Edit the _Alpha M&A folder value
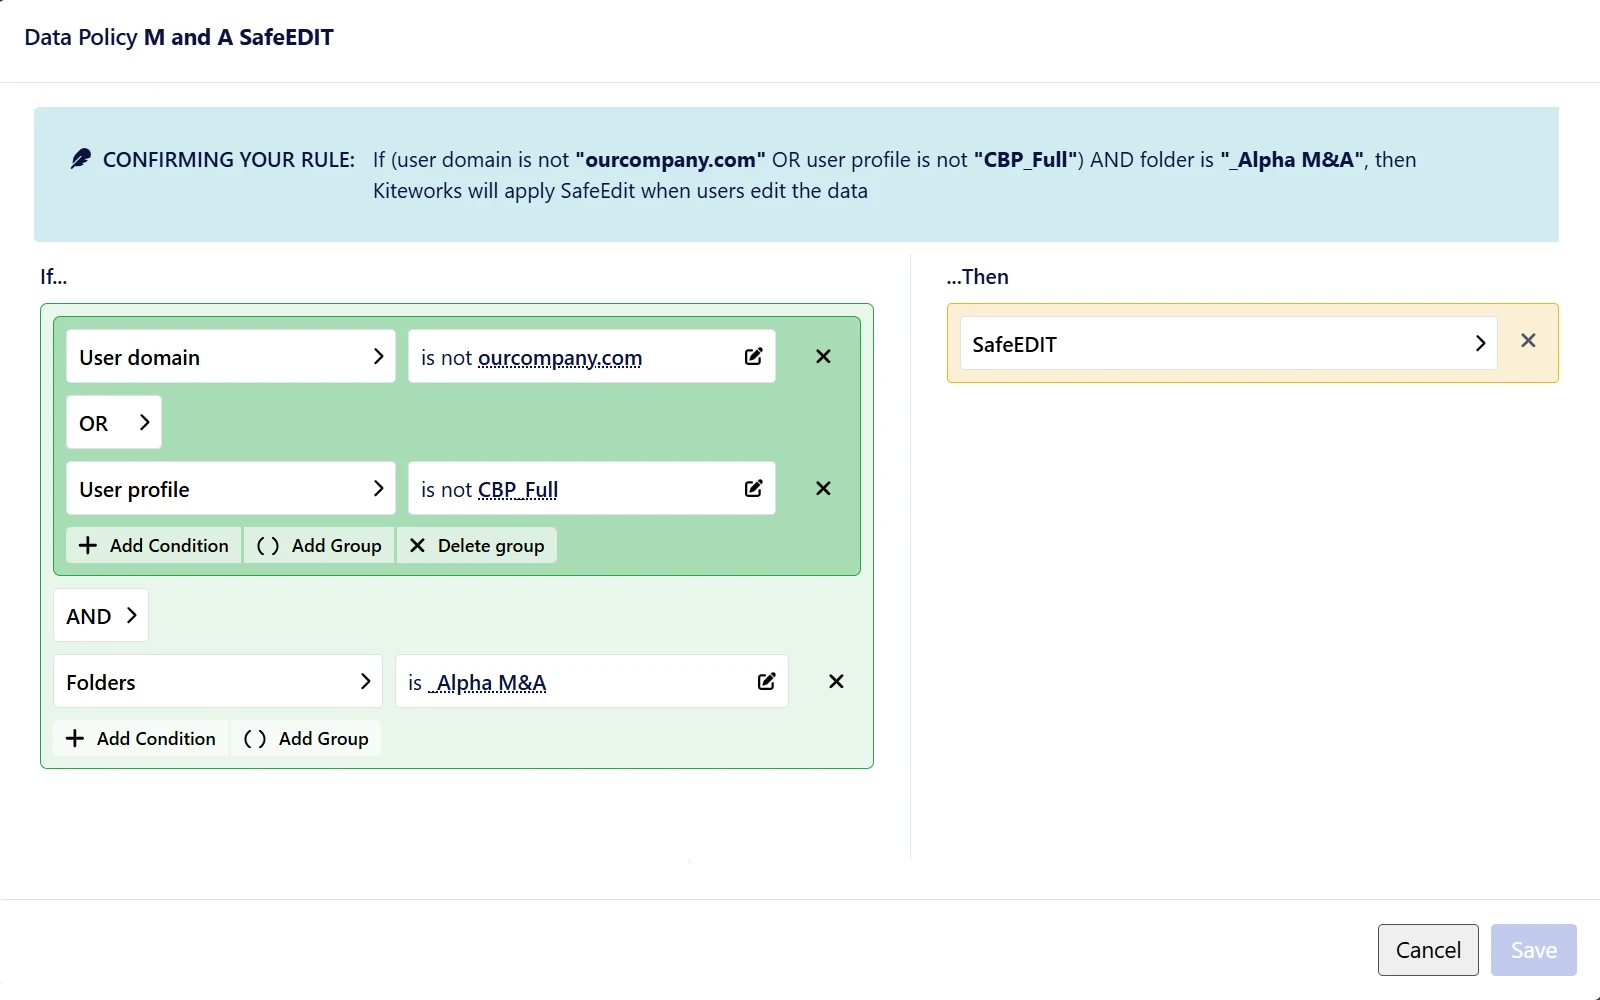 [x=767, y=681]
